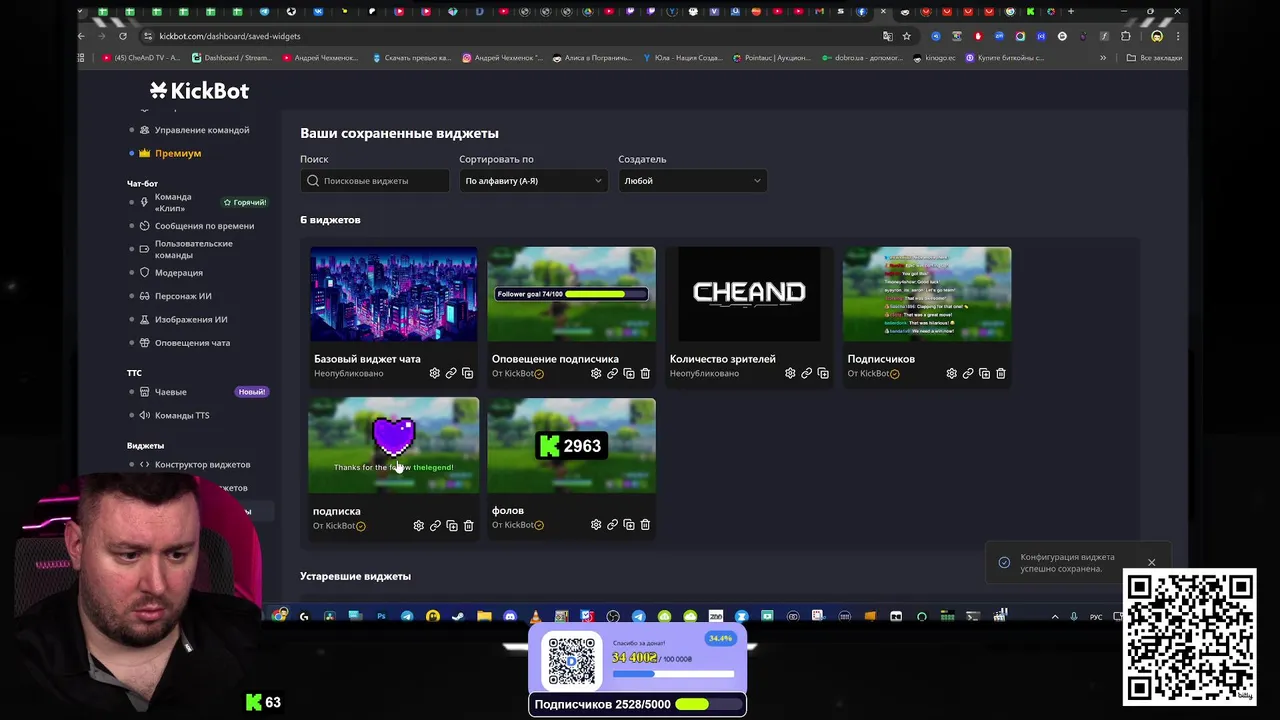Delete the подписка widget

point(468,525)
